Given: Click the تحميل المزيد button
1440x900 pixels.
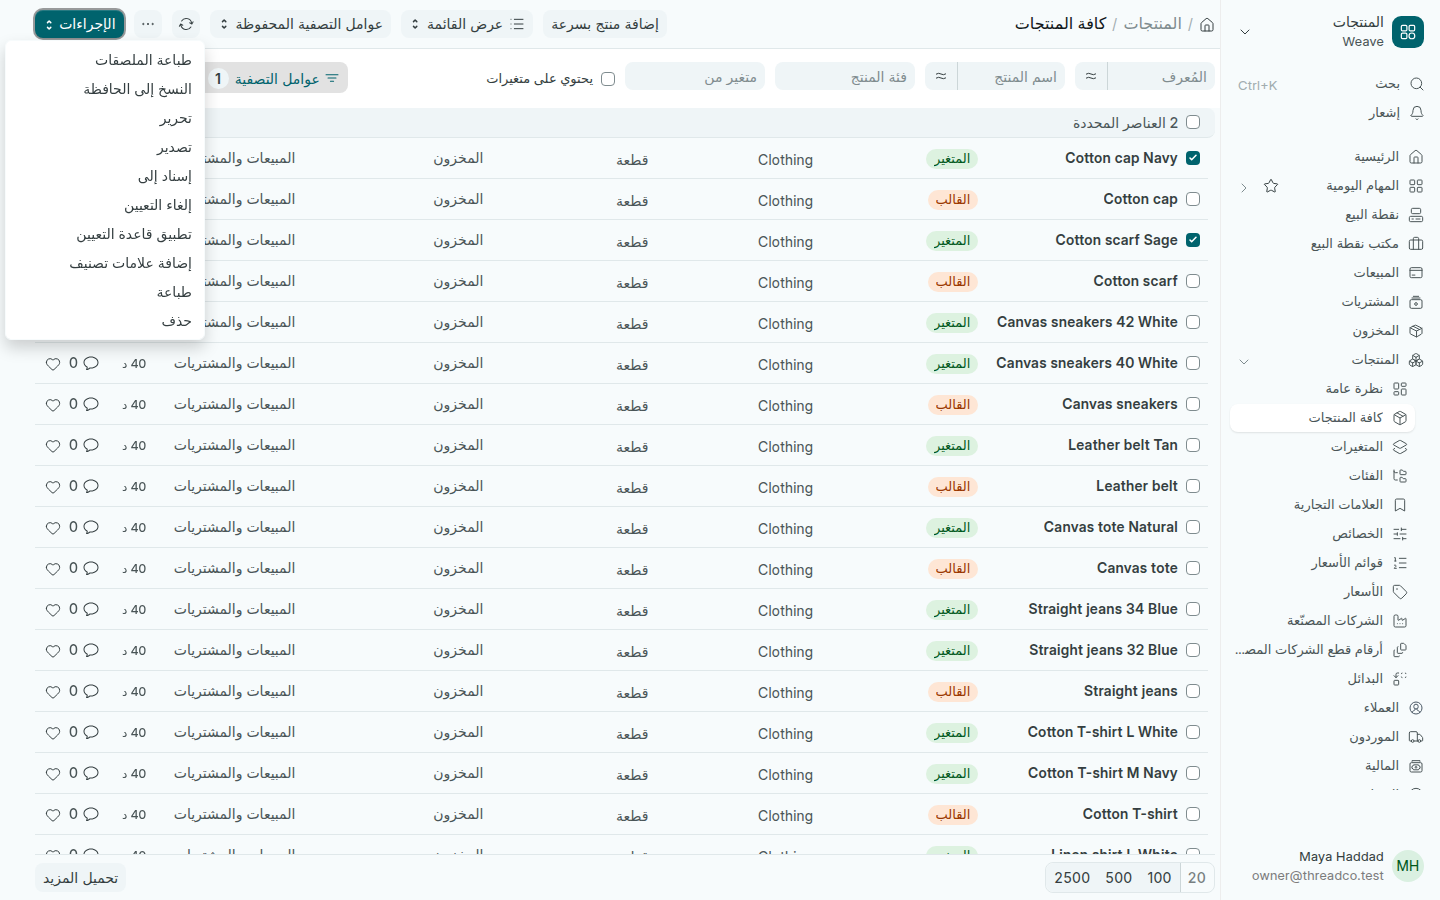Looking at the screenshot, I should coord(81,878).
